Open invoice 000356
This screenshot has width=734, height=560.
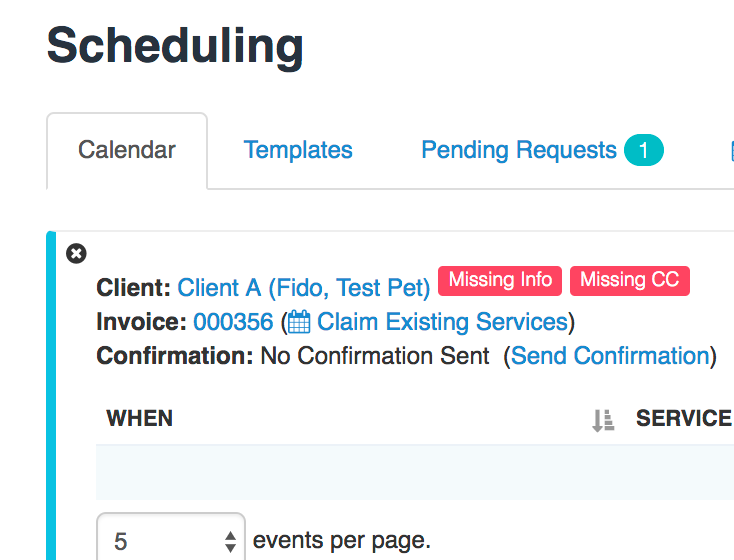233,322
